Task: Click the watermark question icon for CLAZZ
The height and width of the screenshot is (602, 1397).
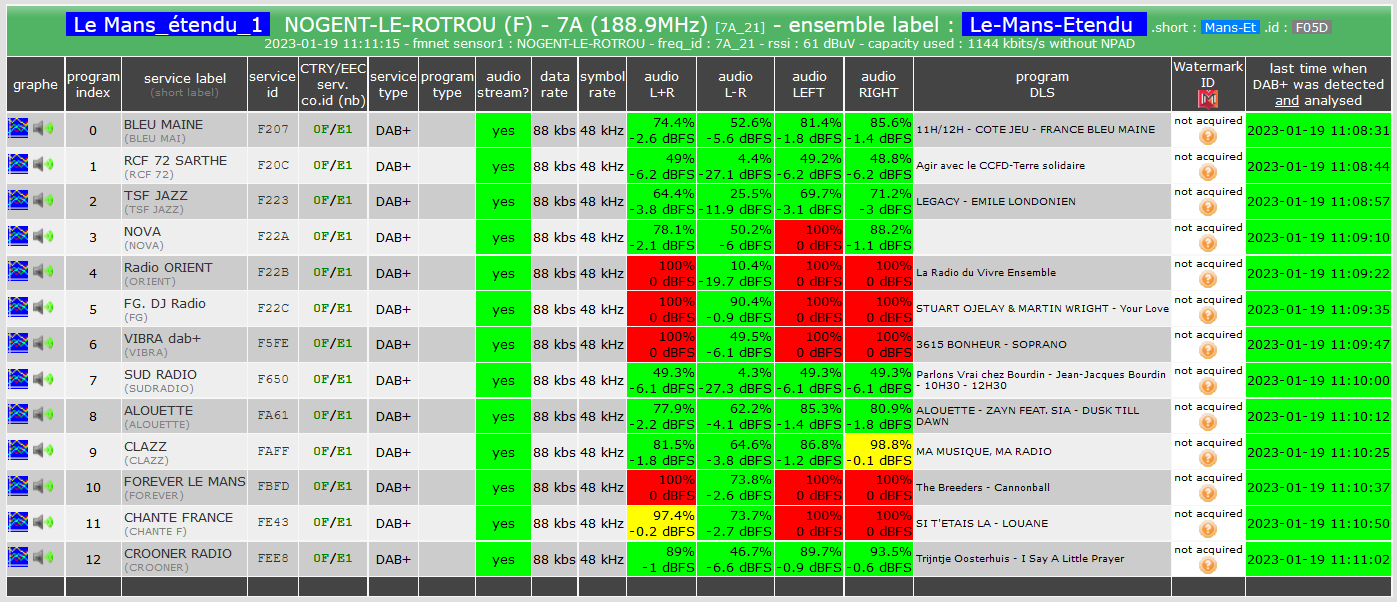Action: pos(1208,459)
